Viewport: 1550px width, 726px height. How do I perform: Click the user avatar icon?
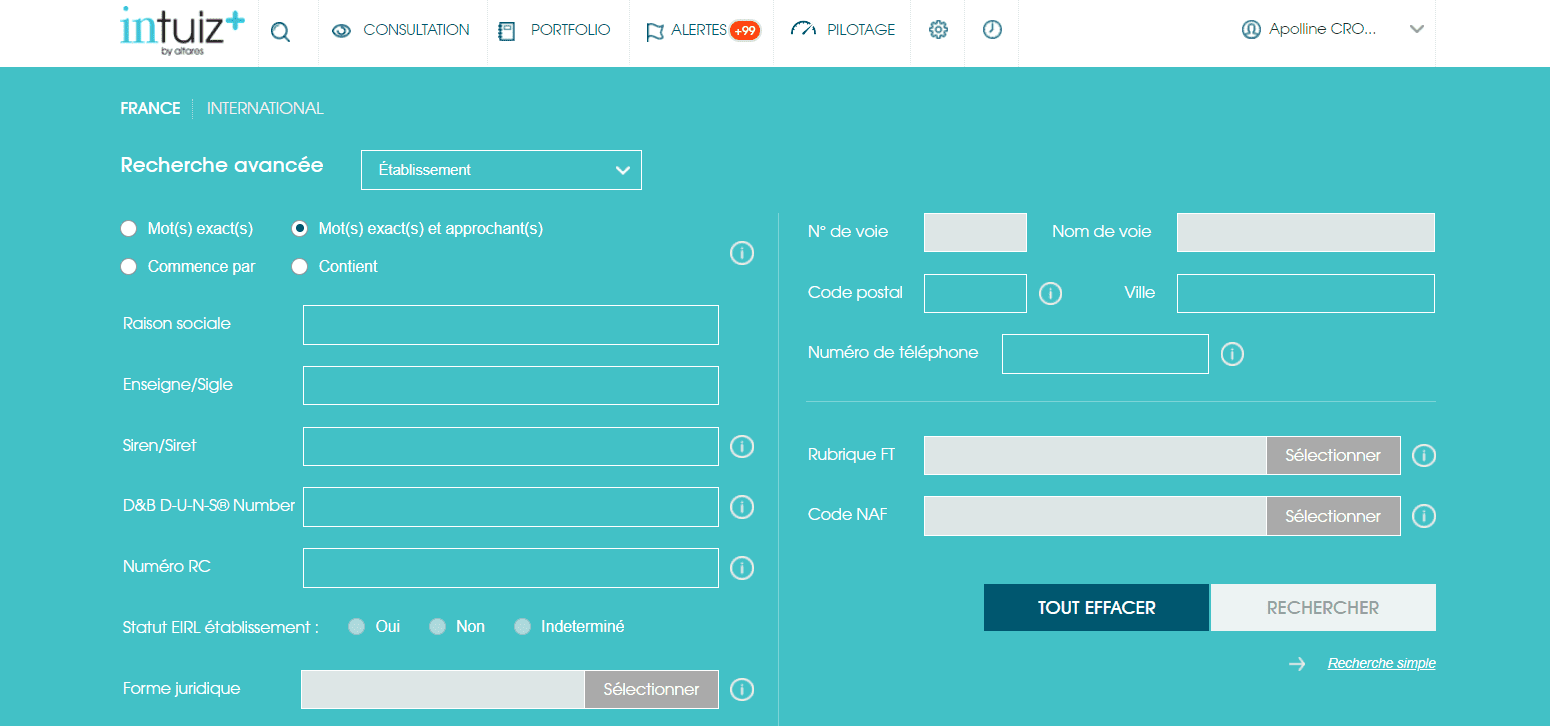tap(1251, 30)
